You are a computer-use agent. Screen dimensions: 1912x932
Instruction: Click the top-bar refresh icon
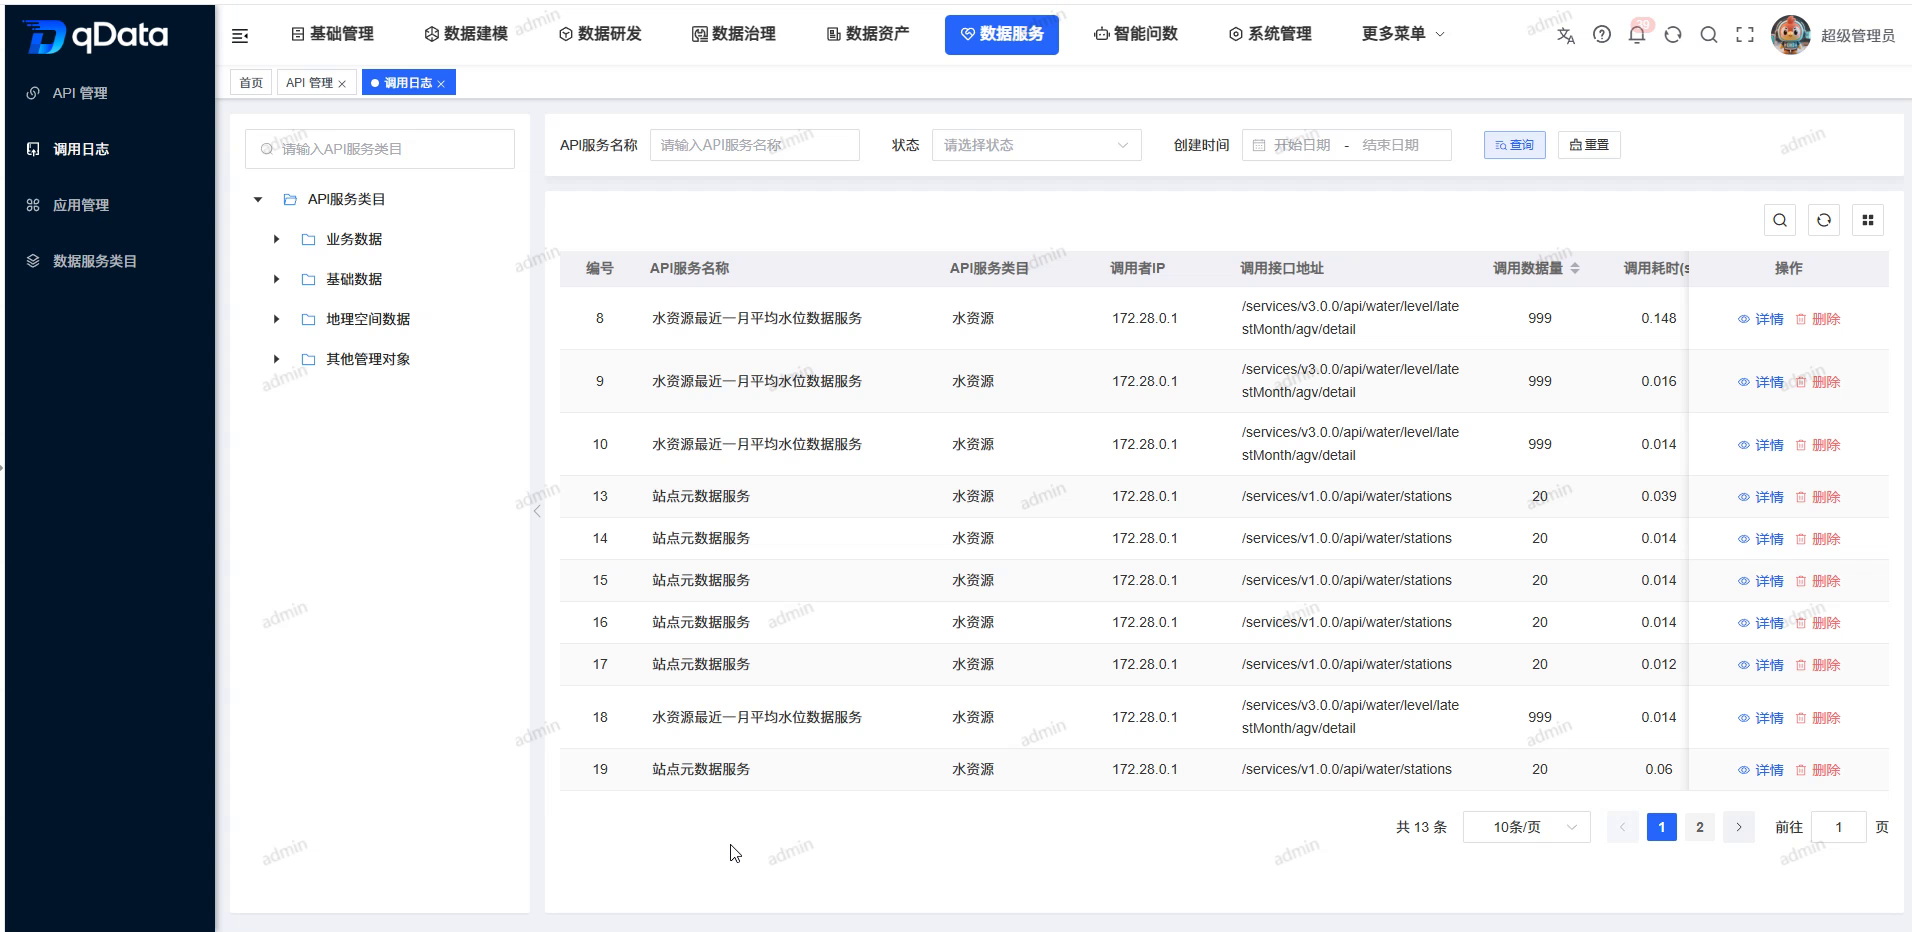coord(1673,35)
